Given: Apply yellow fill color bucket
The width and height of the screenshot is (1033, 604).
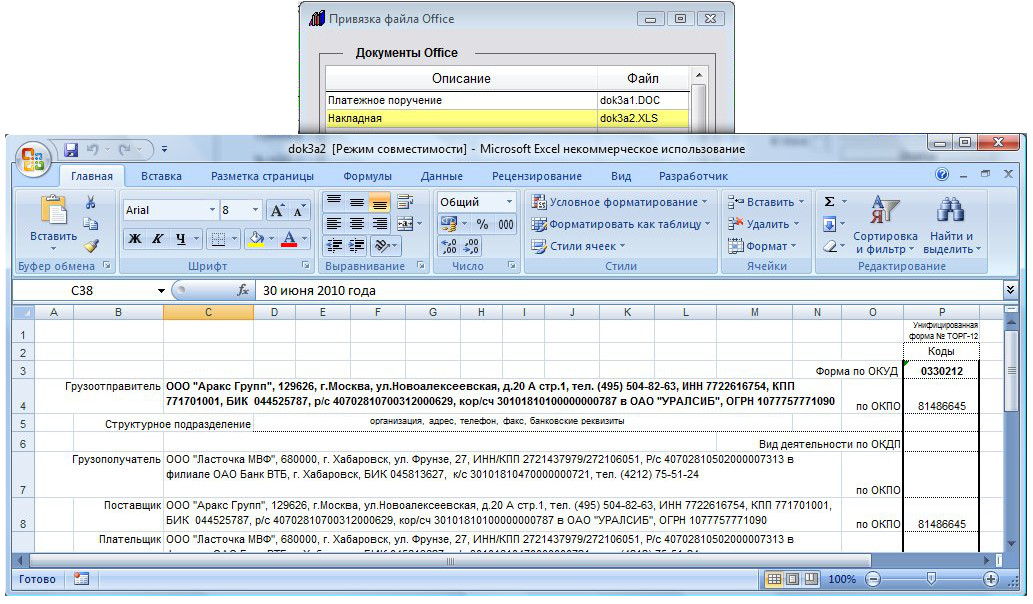Looking at the screenshot, I should point(256,238).
